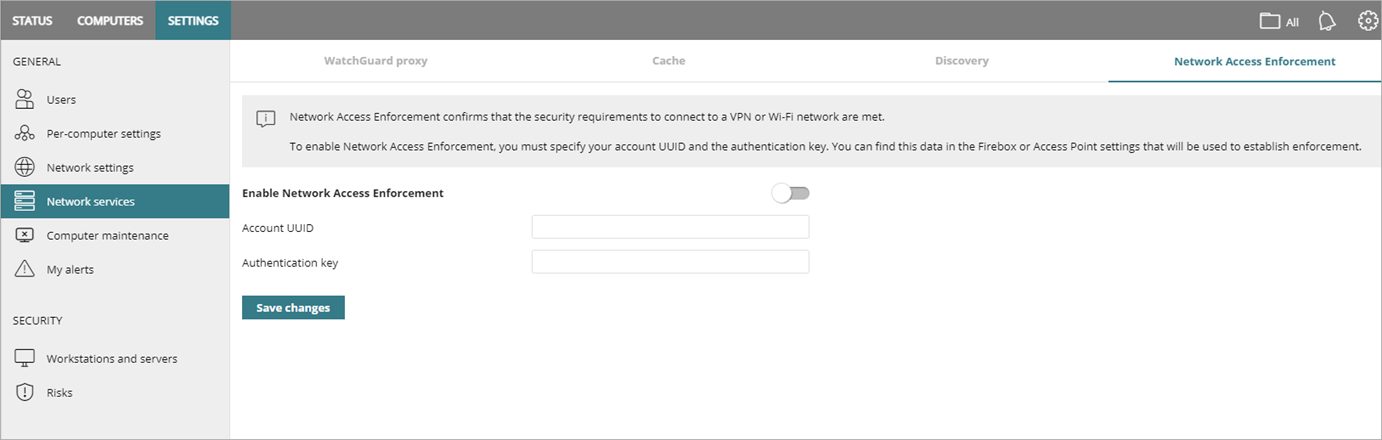Switch to the WatchGuard proxy tab
Image resolution: width=1382 pixels, height=440 pixels.
click(375, 61)
